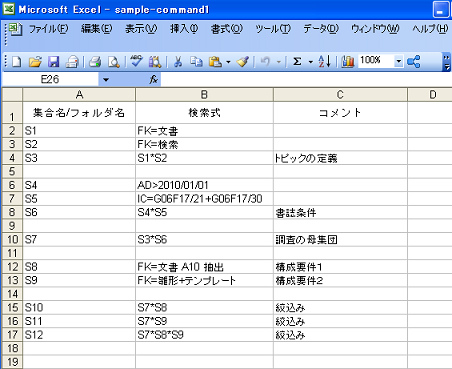Select cell B7 containing IC=G06F17/21+G06F17/30

pyautogui.click(x=204, y=199)
